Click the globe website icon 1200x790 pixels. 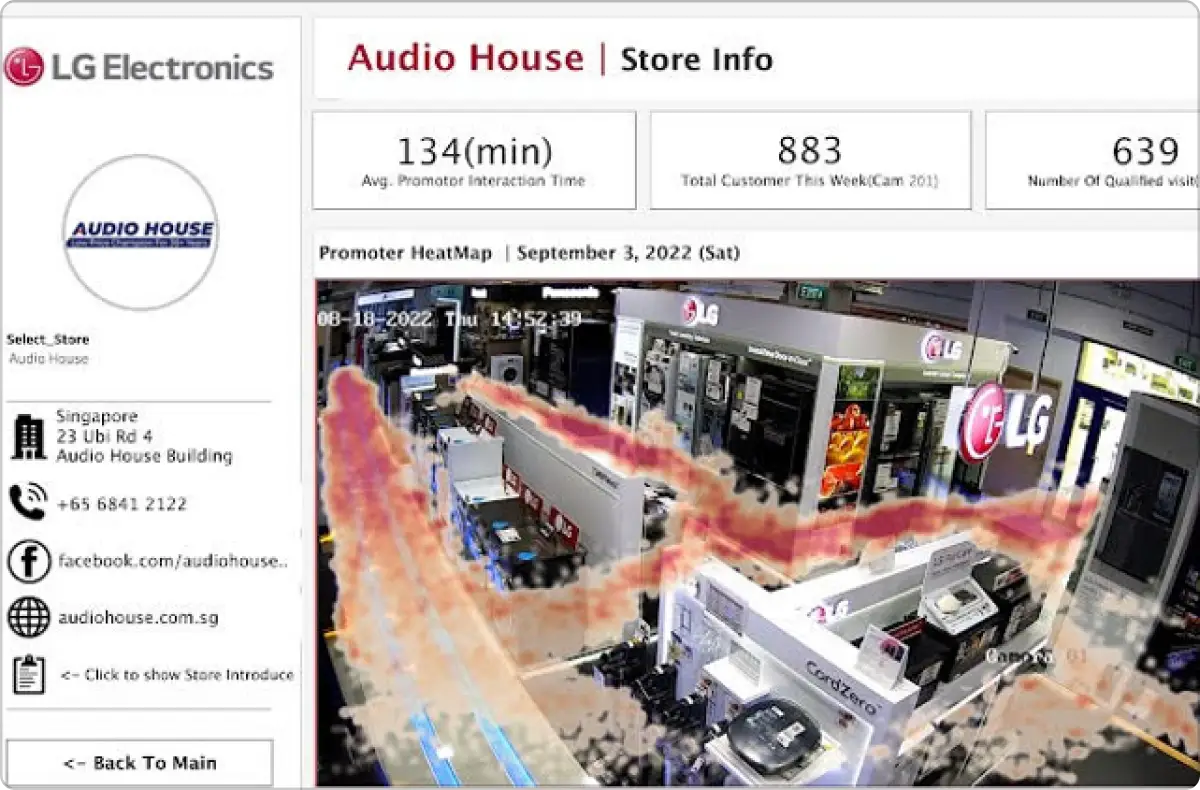pos(28,617)
